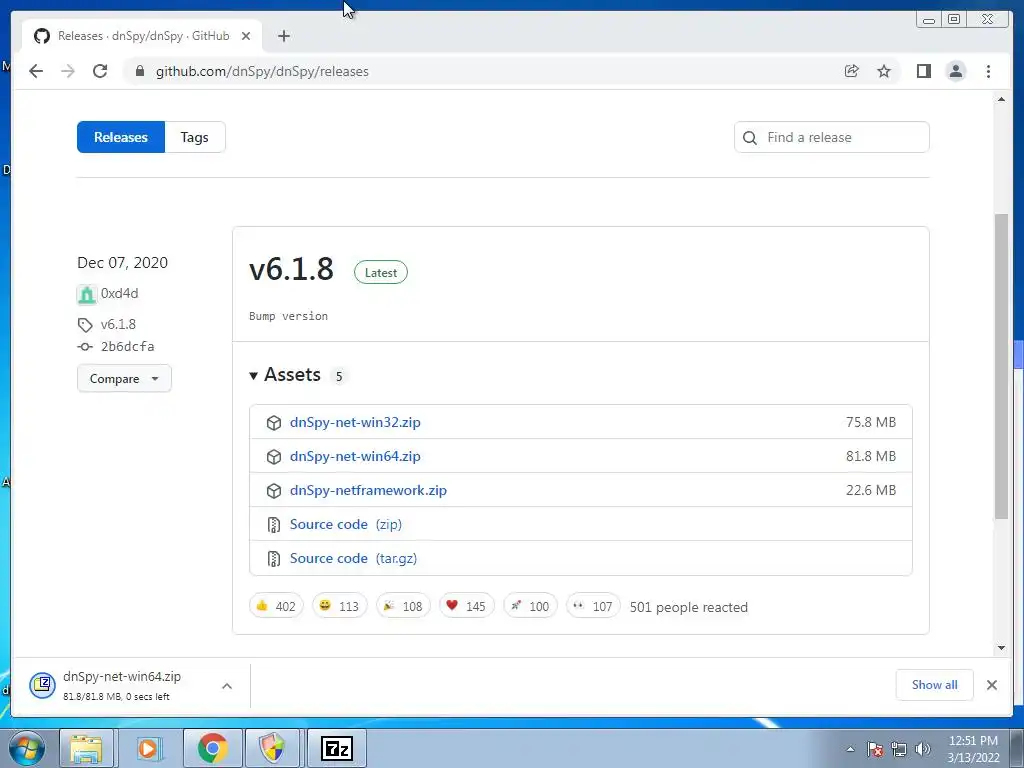Close the downloads bar

[x=991, y=685]
